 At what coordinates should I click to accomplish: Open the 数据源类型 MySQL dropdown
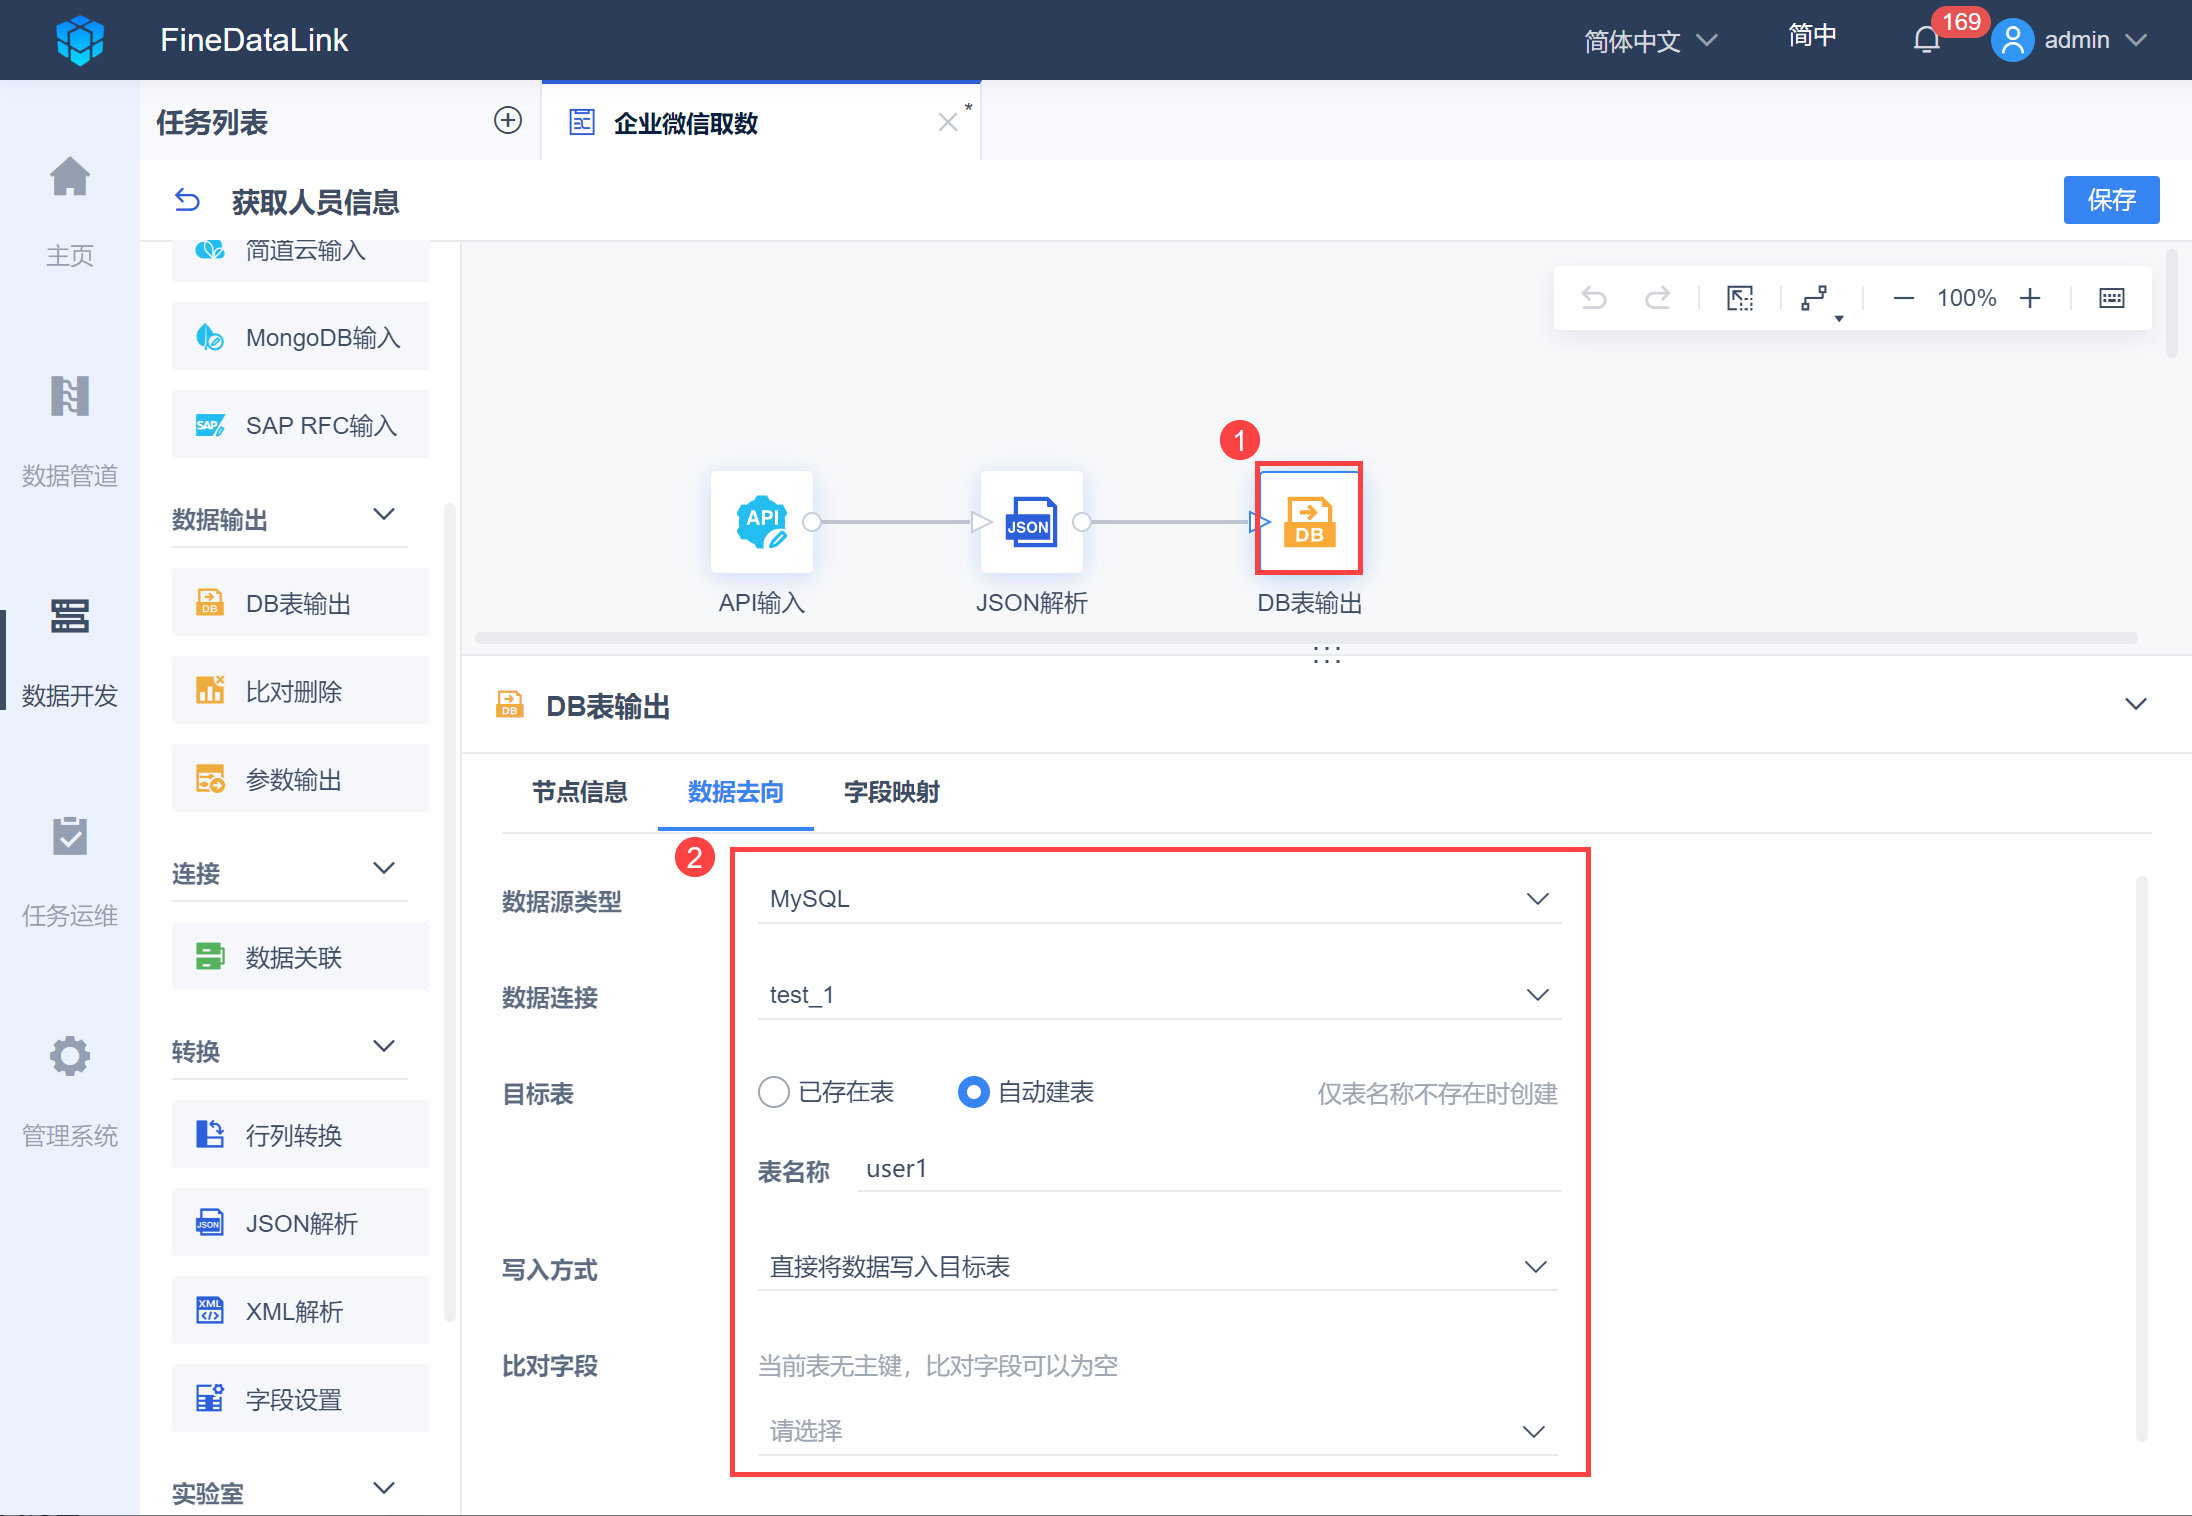[x=1158, y=899]
